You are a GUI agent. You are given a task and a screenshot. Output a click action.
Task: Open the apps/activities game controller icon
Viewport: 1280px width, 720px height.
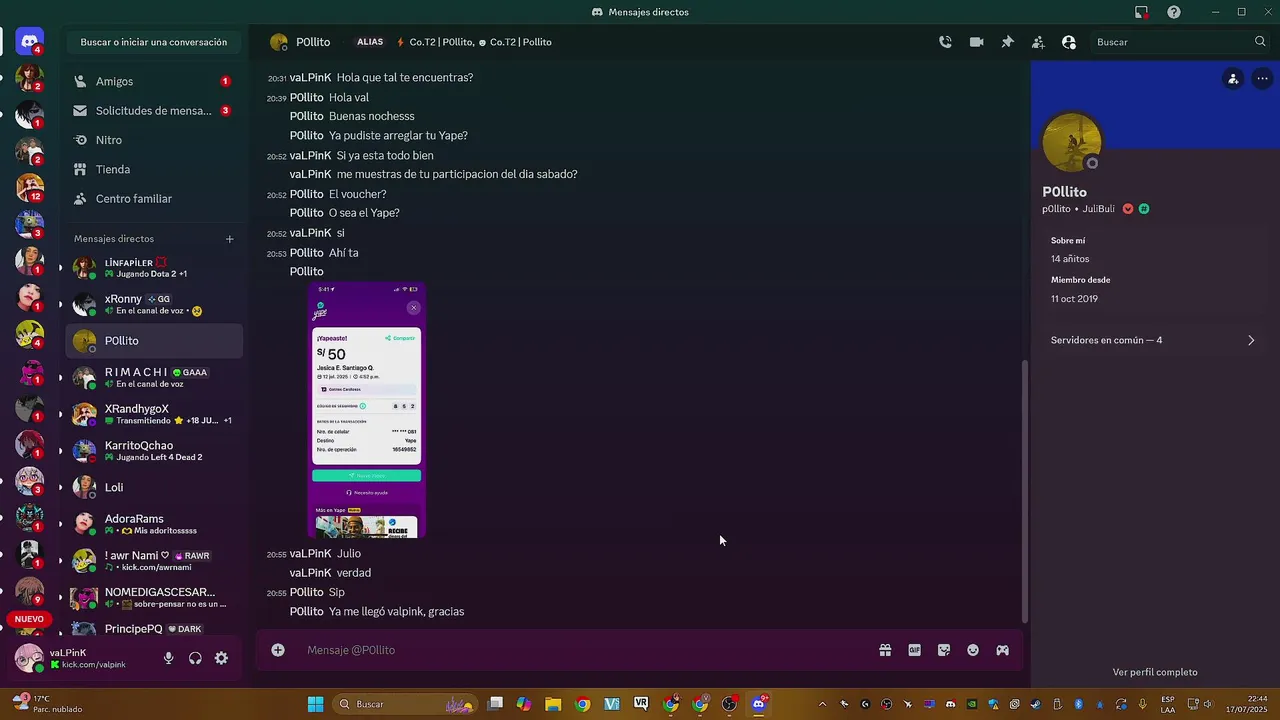1002,650
